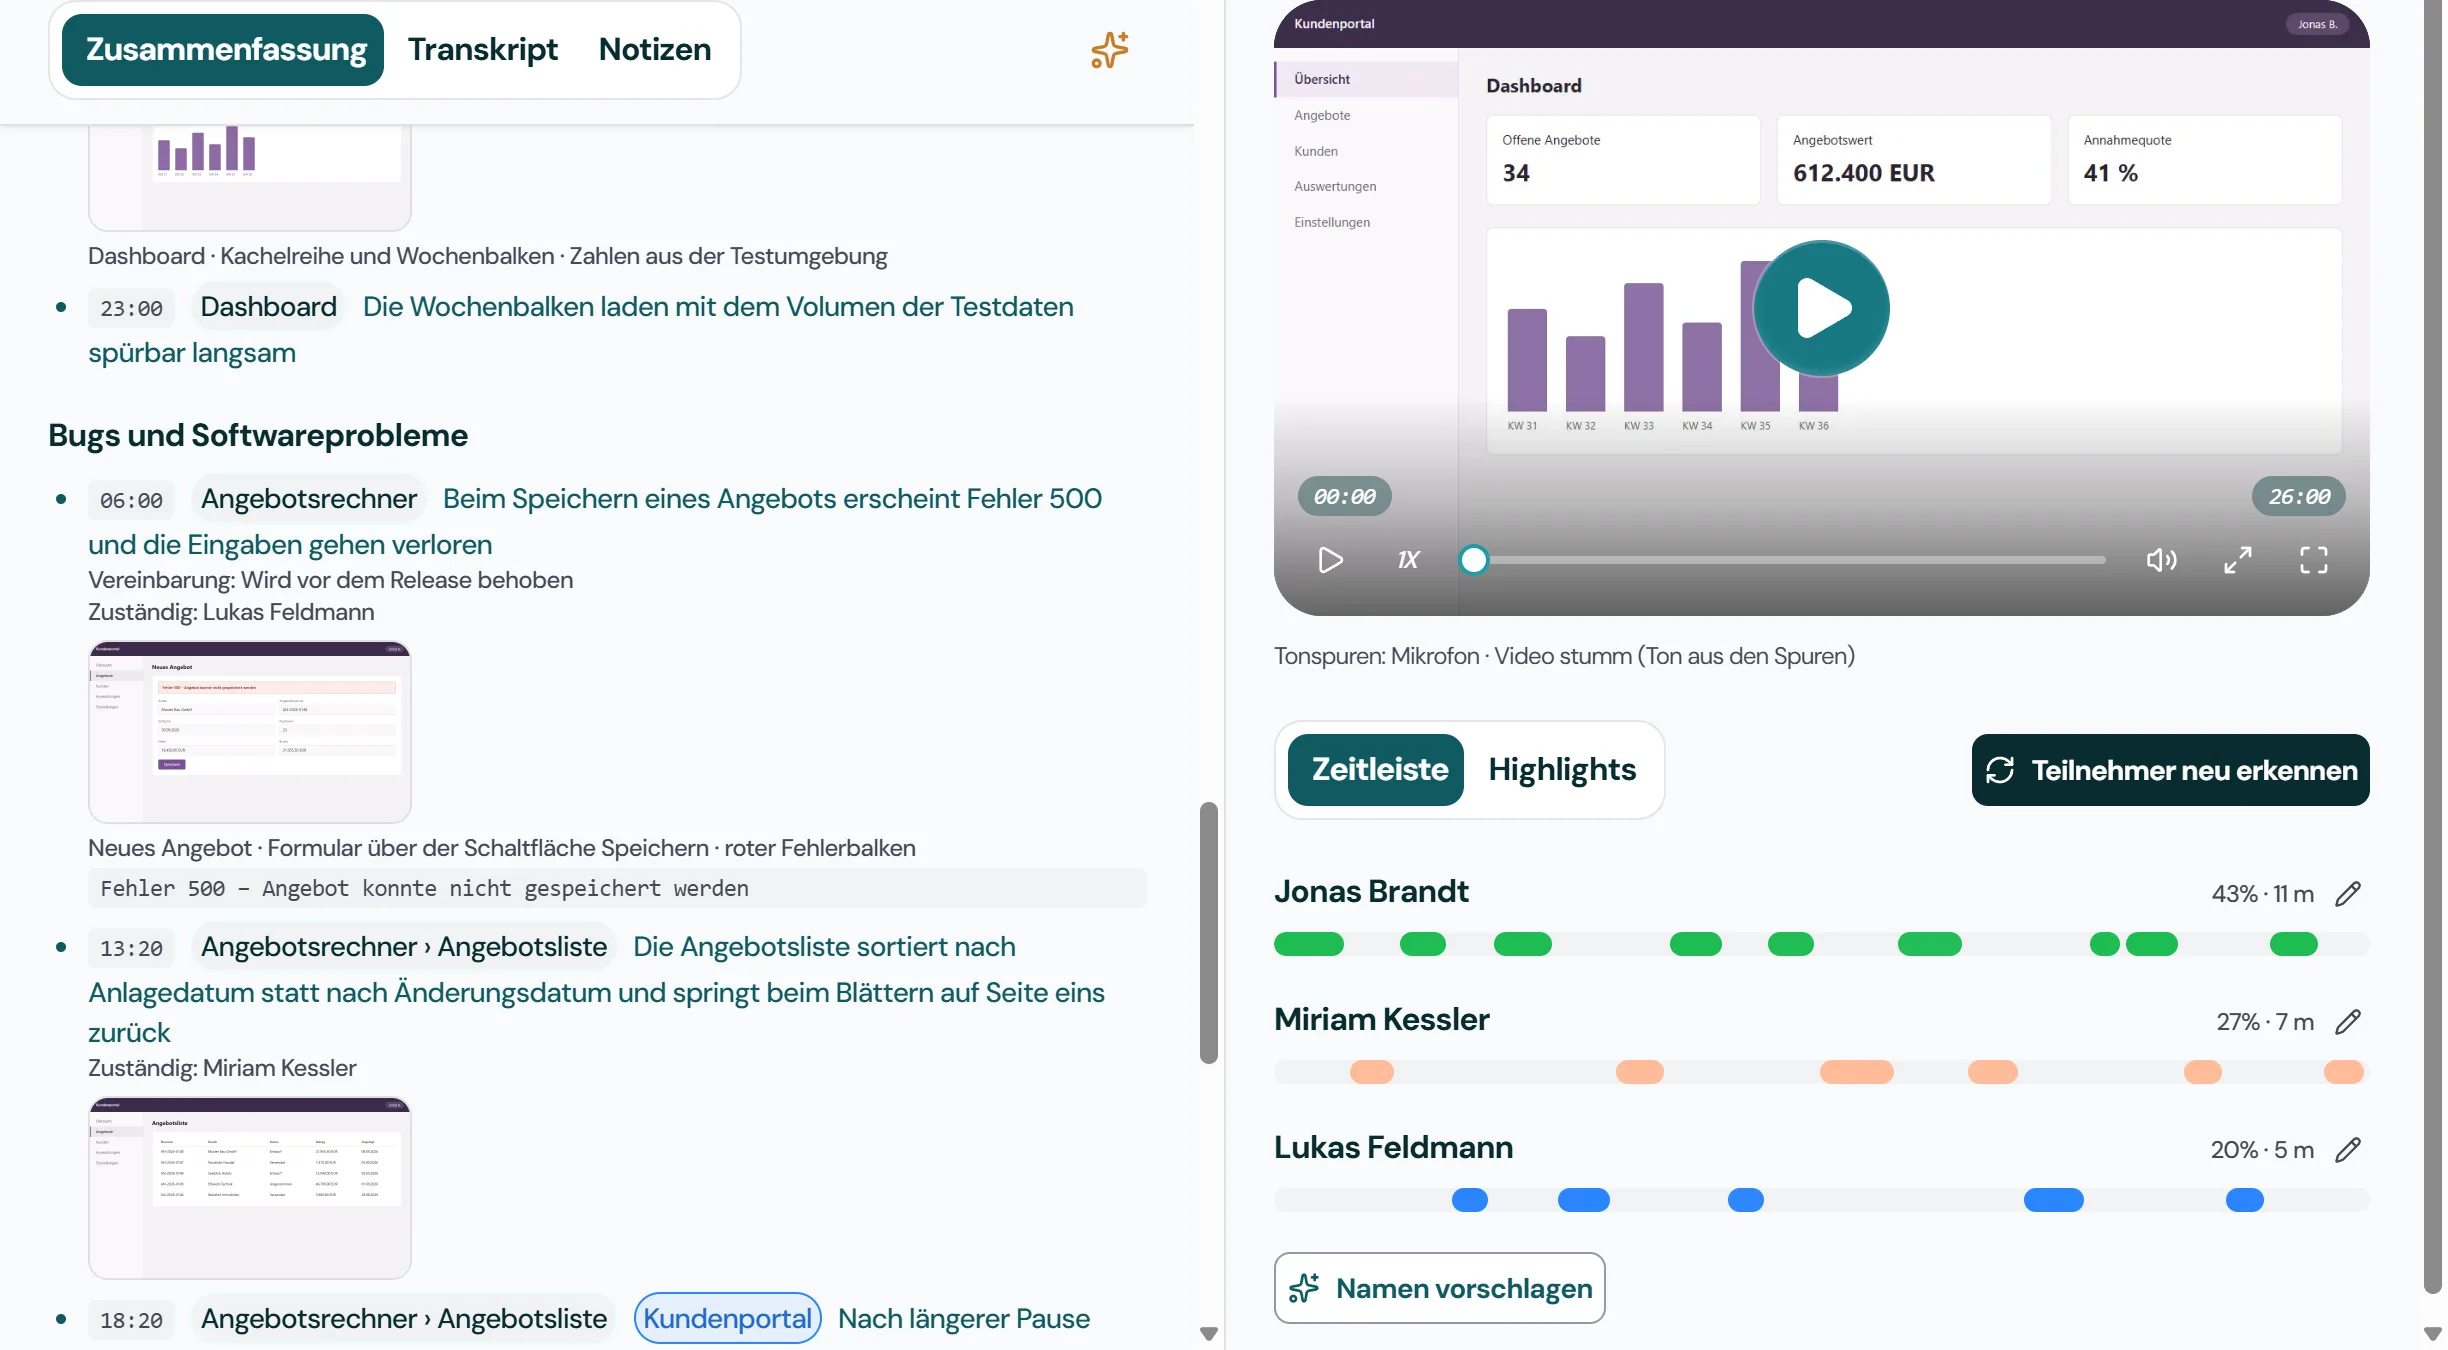This screenshot has height=1350, width=2448.
Task: Click the 26:00 duration badge
Action: [2299, 496]
